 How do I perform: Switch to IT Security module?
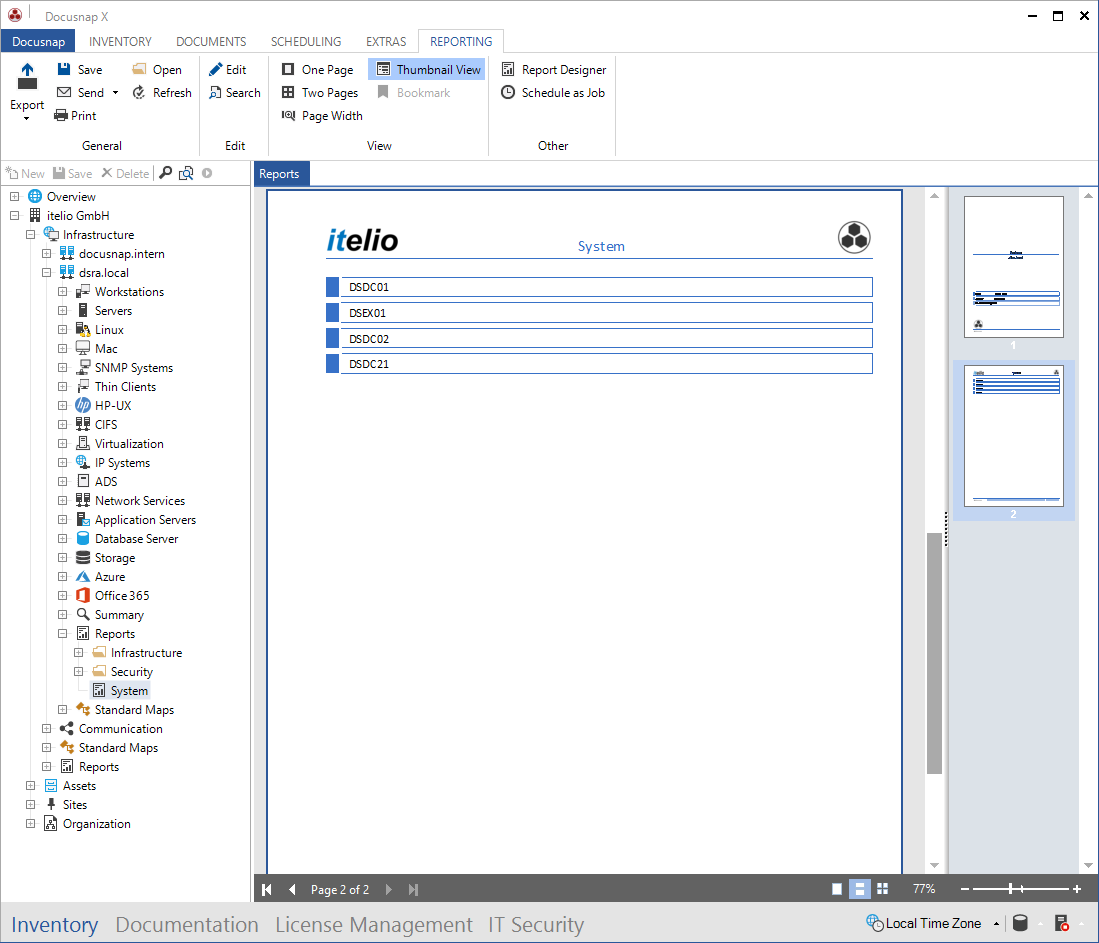coord(536,925)
